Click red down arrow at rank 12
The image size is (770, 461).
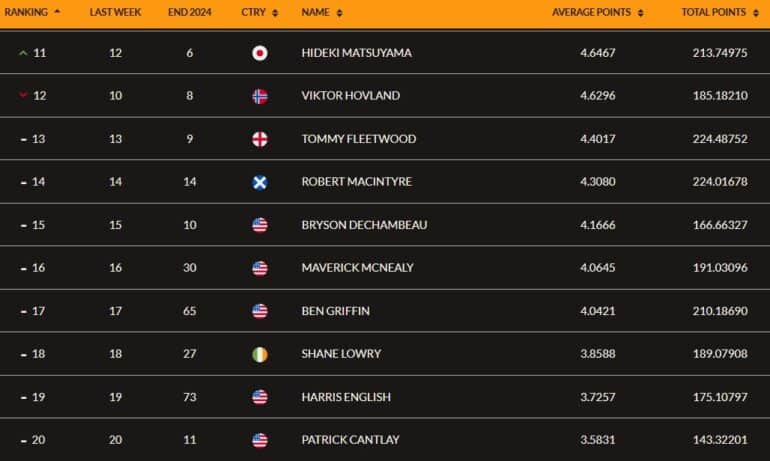click(x=23, y=95)
